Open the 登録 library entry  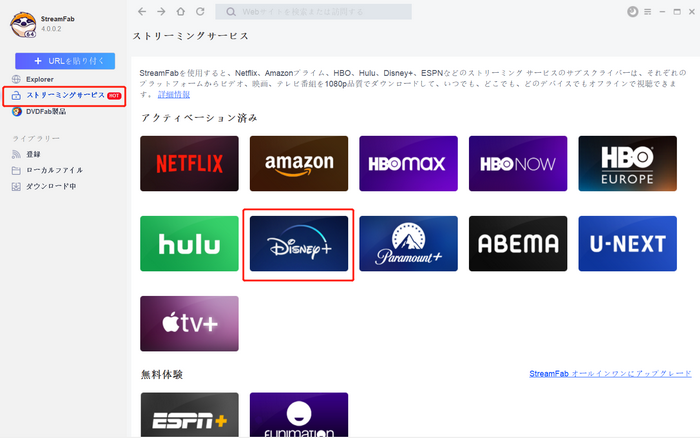tap(33, 154)
